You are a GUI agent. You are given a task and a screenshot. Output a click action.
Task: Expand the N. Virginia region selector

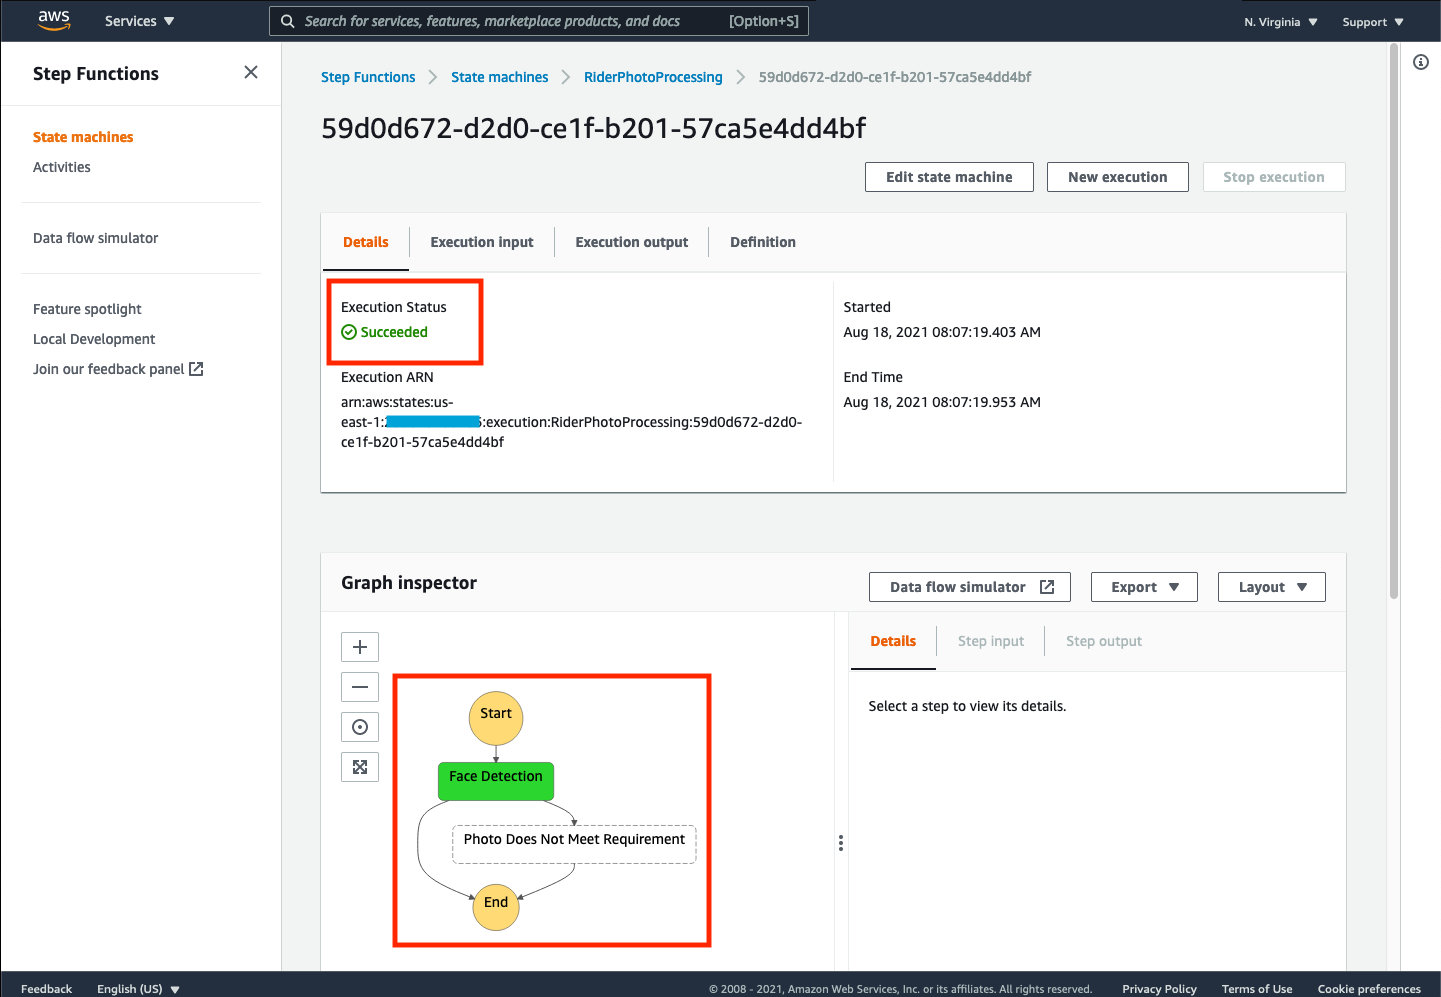pos(1281,22)
